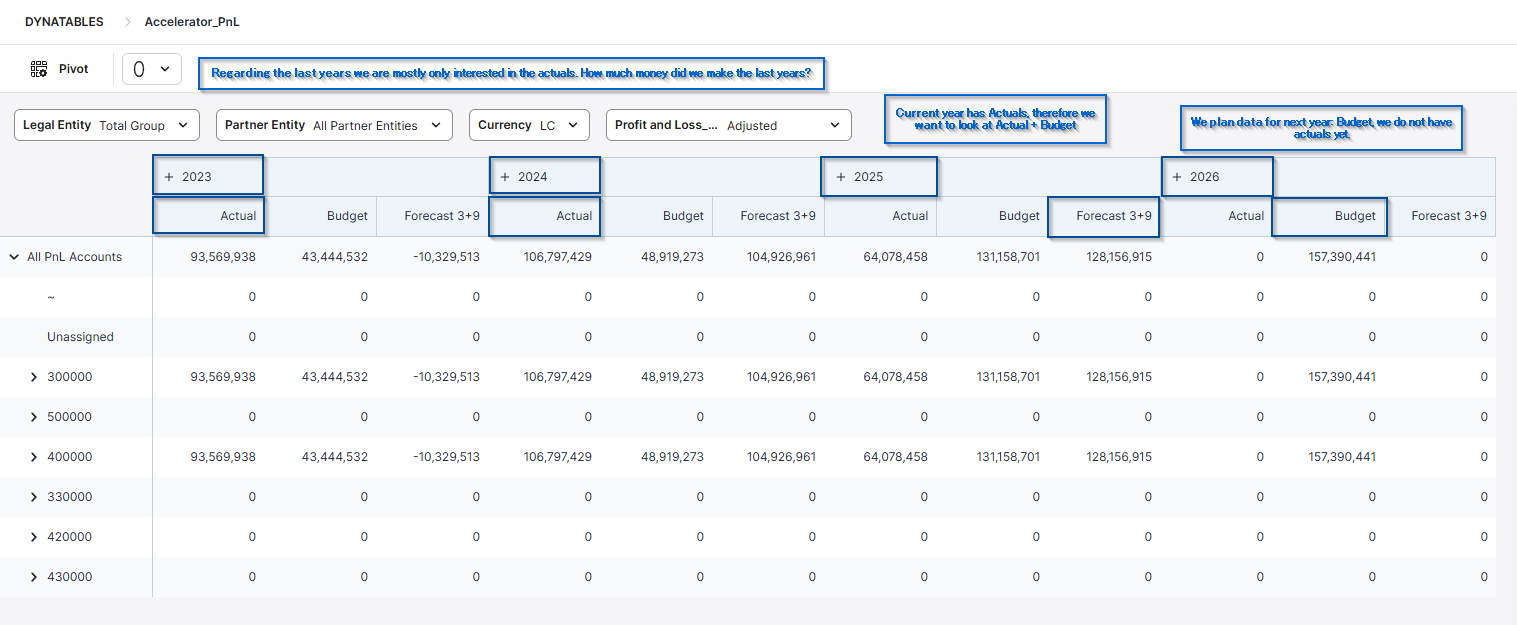Expand the 2025 year column plus icon
The width and height of the screenshot is (1517, 625).
point(841,177)
